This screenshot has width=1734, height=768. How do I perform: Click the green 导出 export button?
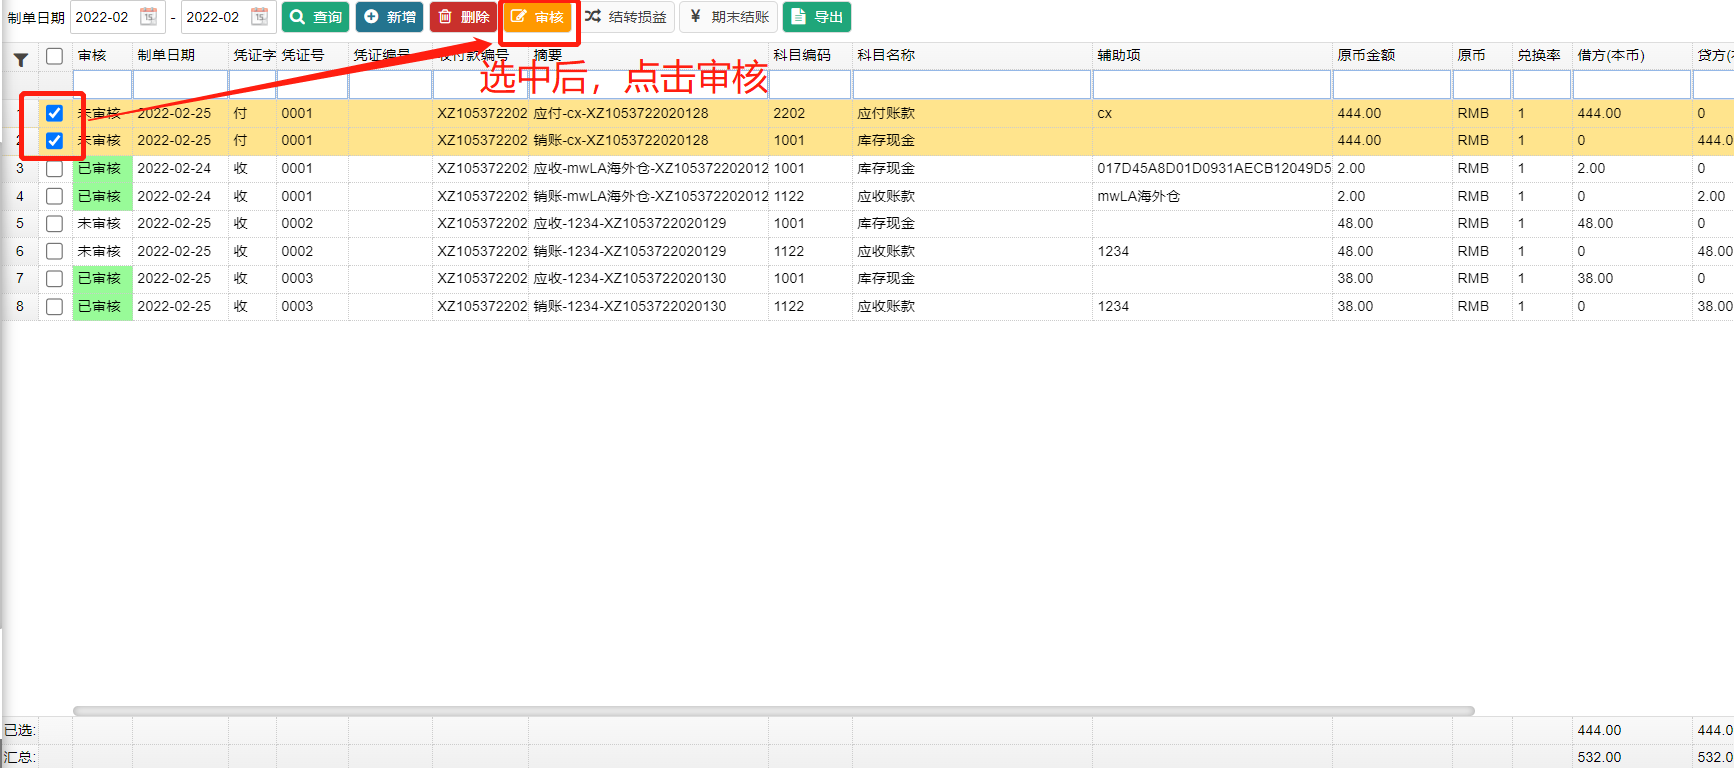click(816, 17)
